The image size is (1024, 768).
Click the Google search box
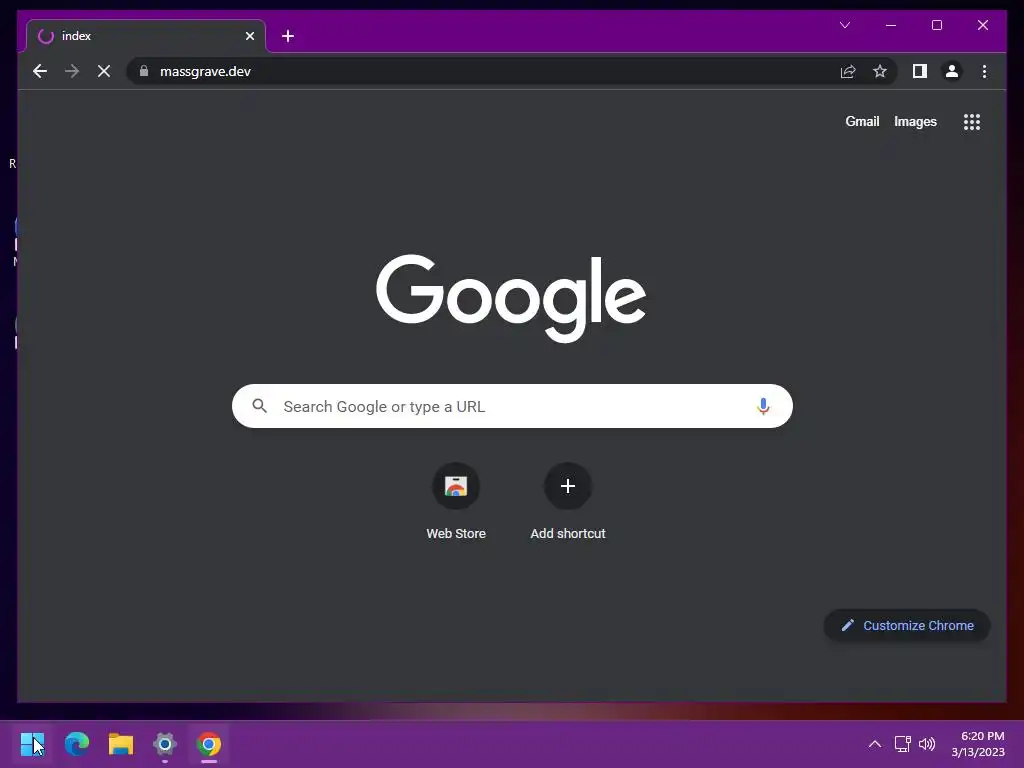512,406
